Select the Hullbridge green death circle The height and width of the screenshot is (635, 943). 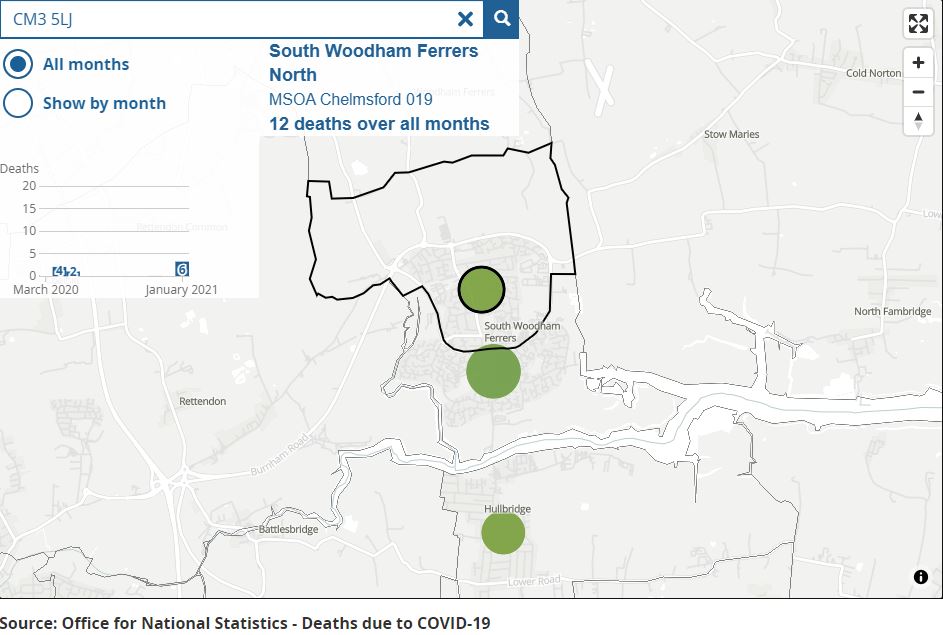click(x=503, y=533)
